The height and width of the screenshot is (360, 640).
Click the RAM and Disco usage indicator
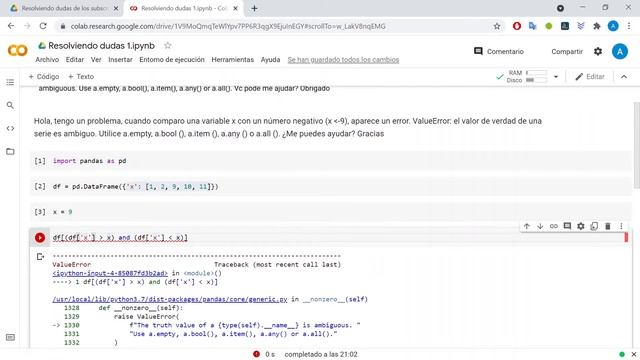(527, 76)
